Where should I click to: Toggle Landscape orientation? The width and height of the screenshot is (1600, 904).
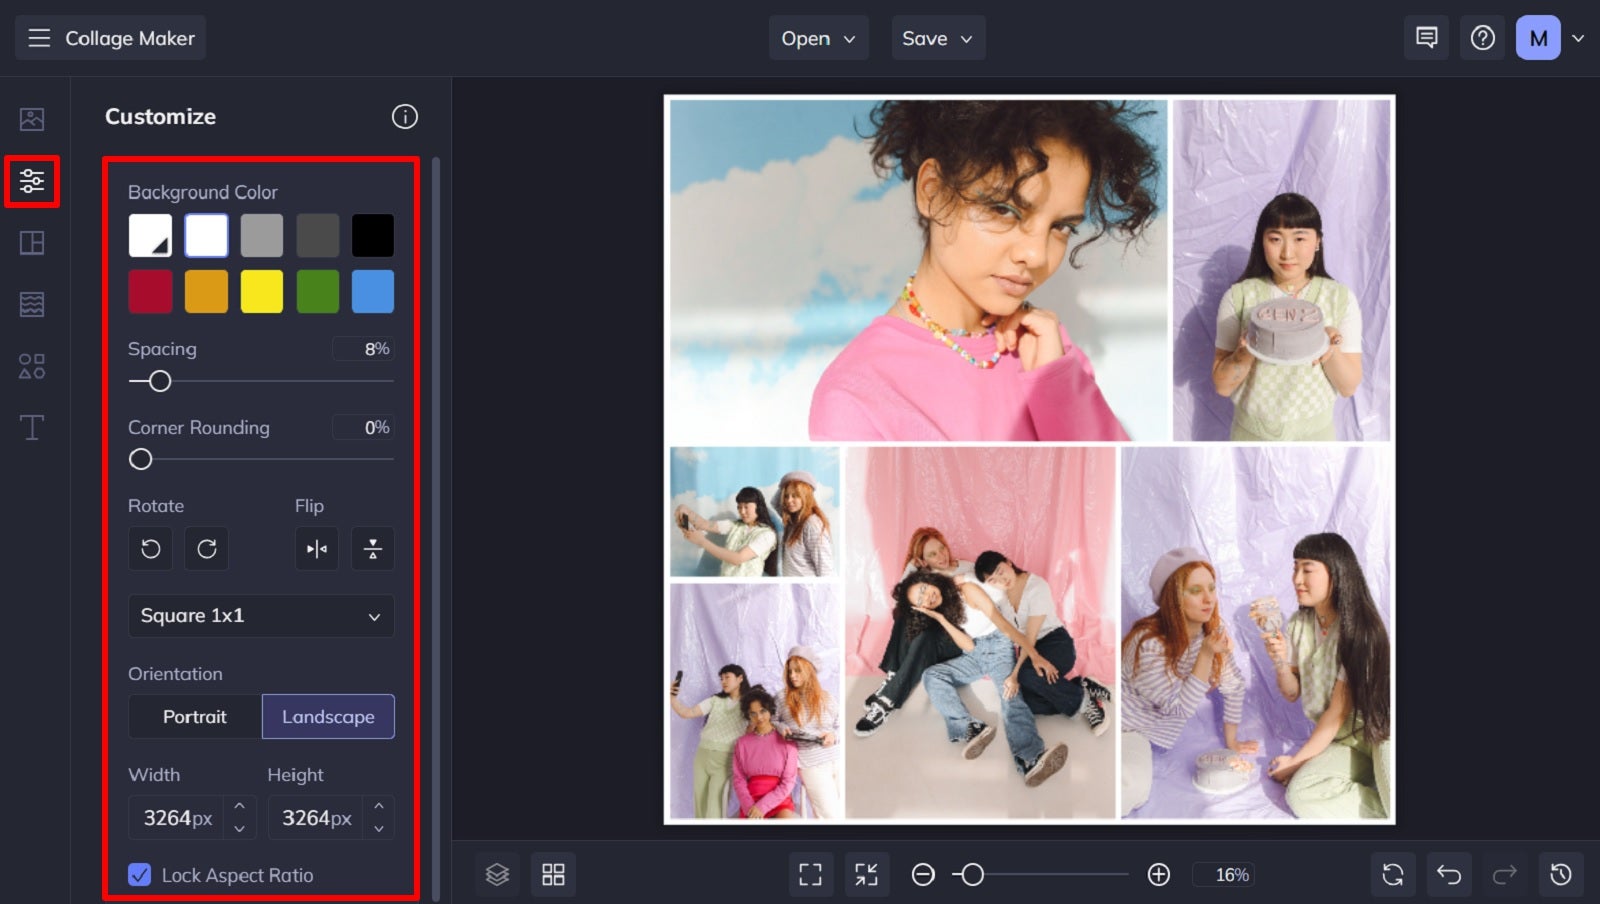[x=328, y=716]
